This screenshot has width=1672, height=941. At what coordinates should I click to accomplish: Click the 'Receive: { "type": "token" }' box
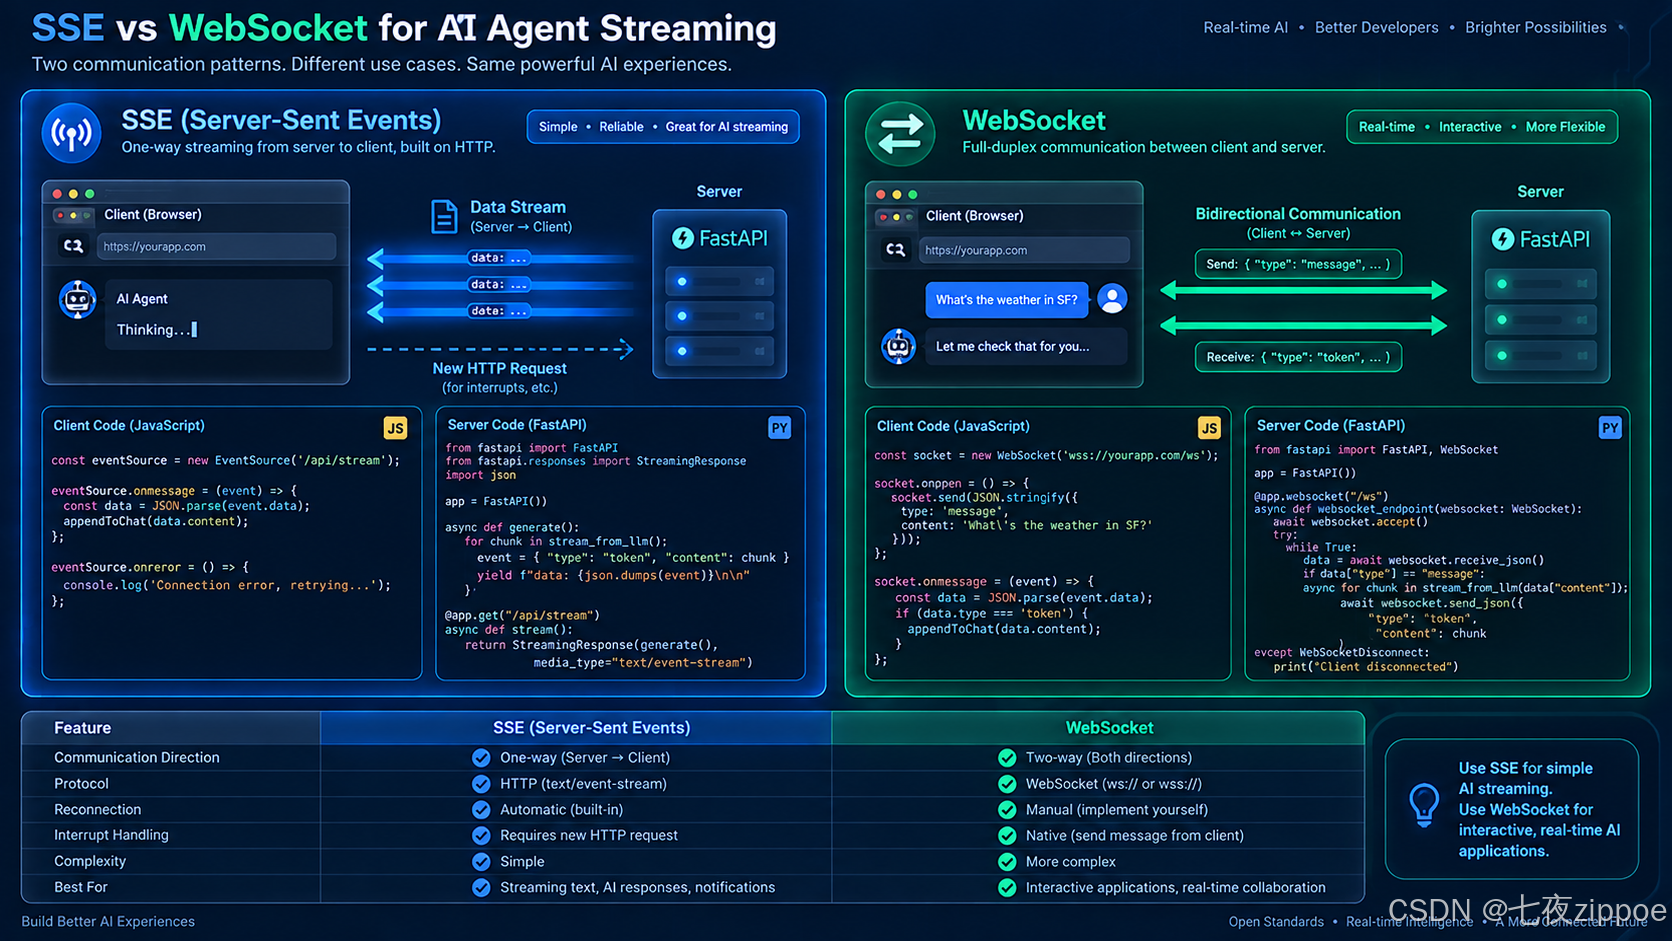(x=1298, y=357)
